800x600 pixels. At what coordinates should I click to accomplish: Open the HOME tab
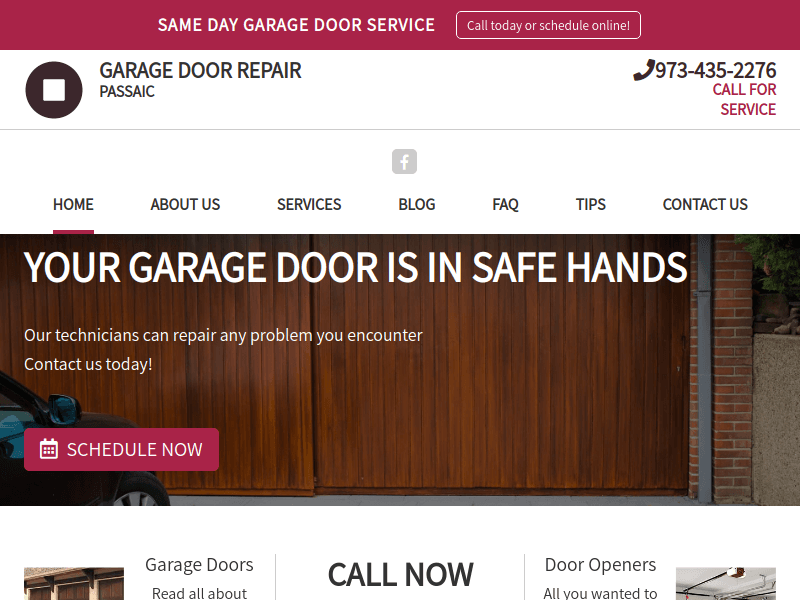click(x=73, y=204)
